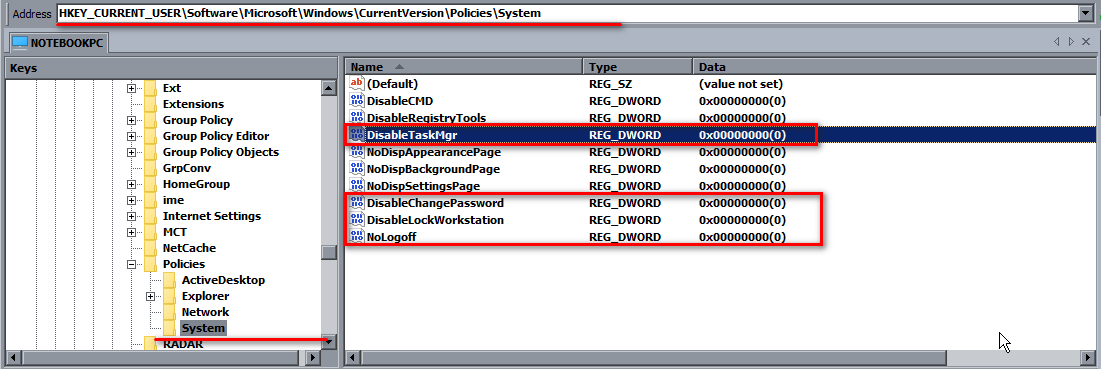Click the HomeGroup folder icon
1101x369 pixels.
pyautogui.click(x=150, y=184)
